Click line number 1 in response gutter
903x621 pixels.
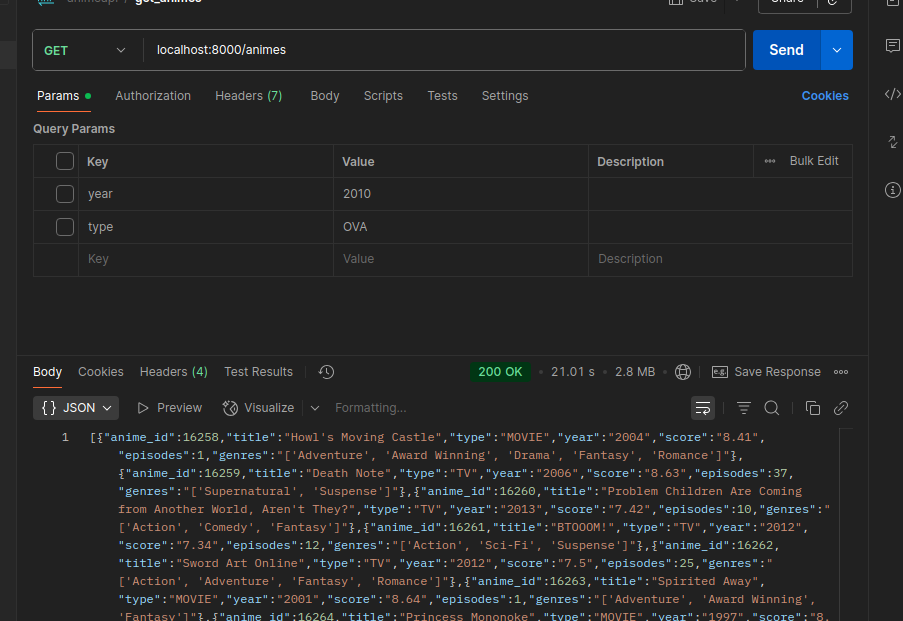coord(65,437)
